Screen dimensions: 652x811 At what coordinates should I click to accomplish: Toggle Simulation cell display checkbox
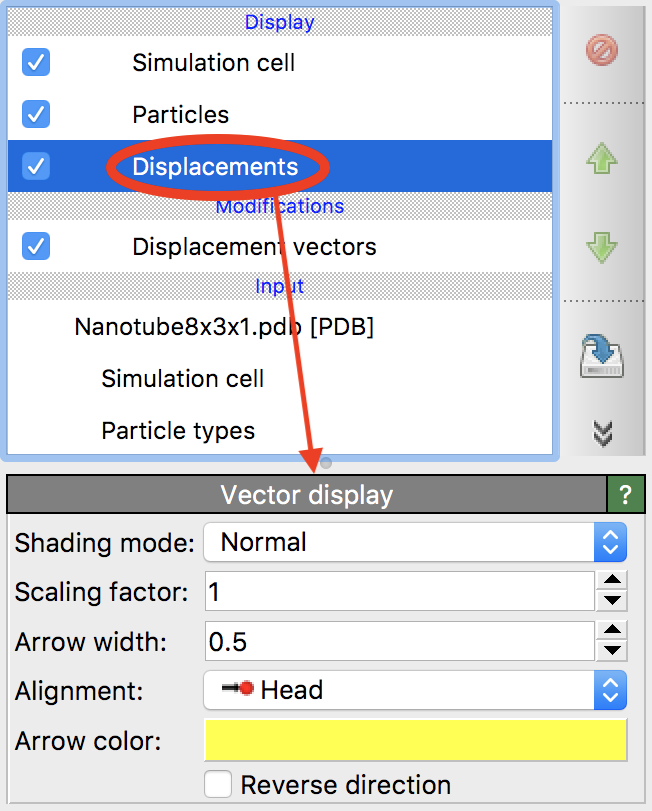click(36, 63)
